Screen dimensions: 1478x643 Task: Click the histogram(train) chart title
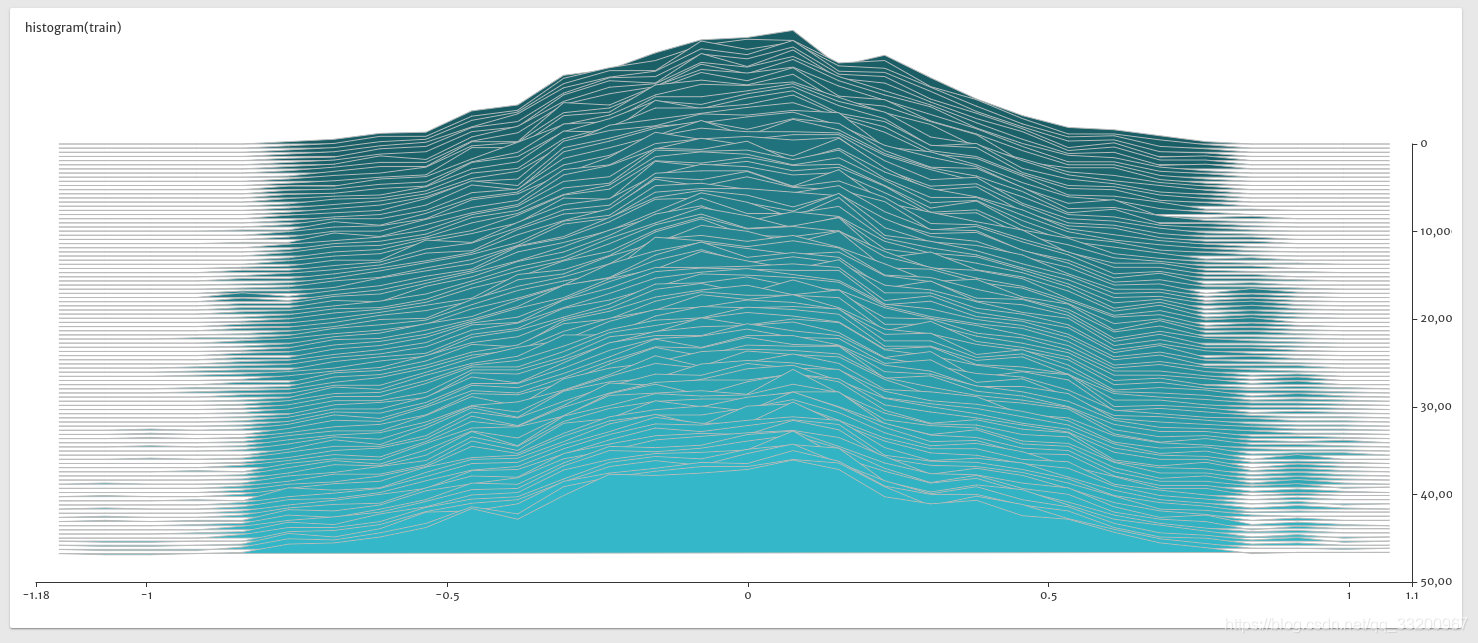[x=73, y=28]
